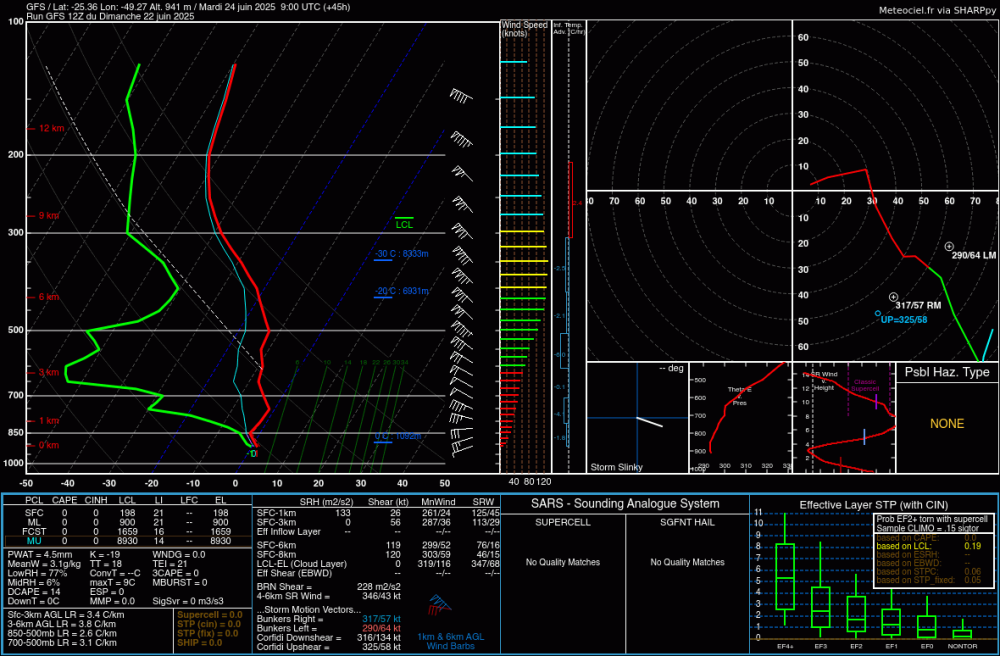Click the Psbl Haz. Type header
Image resolution: width=1000 pixels, height=656 pixels.
[x=946, y=372]
